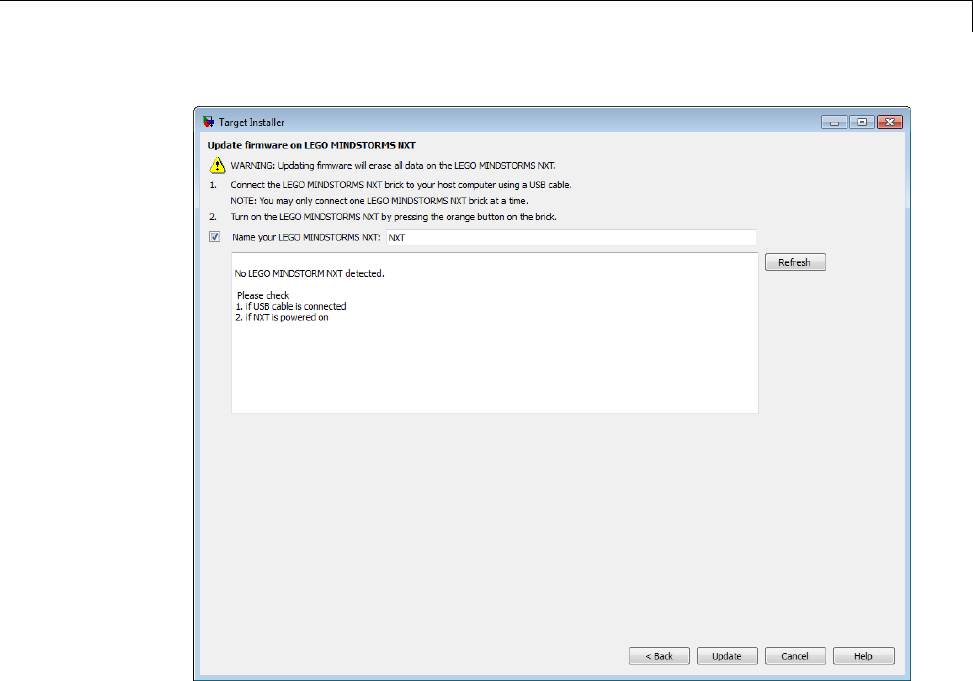
Task: Start the firmware update with Update button
Action: coord(727,656)
